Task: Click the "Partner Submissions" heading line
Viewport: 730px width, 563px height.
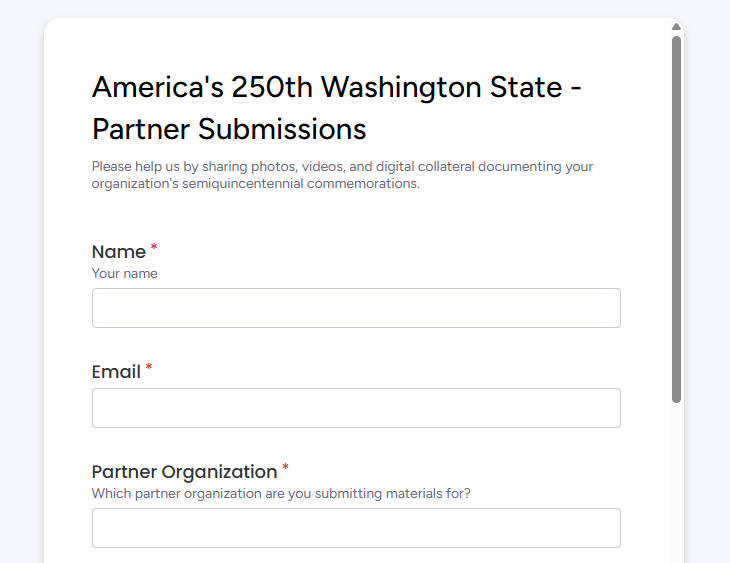Action: (x=229, y=129)
